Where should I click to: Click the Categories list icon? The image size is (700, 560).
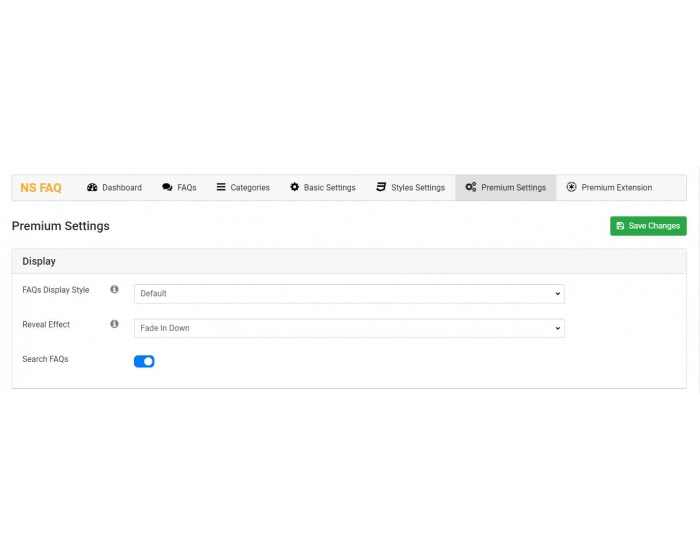(221, 188)
